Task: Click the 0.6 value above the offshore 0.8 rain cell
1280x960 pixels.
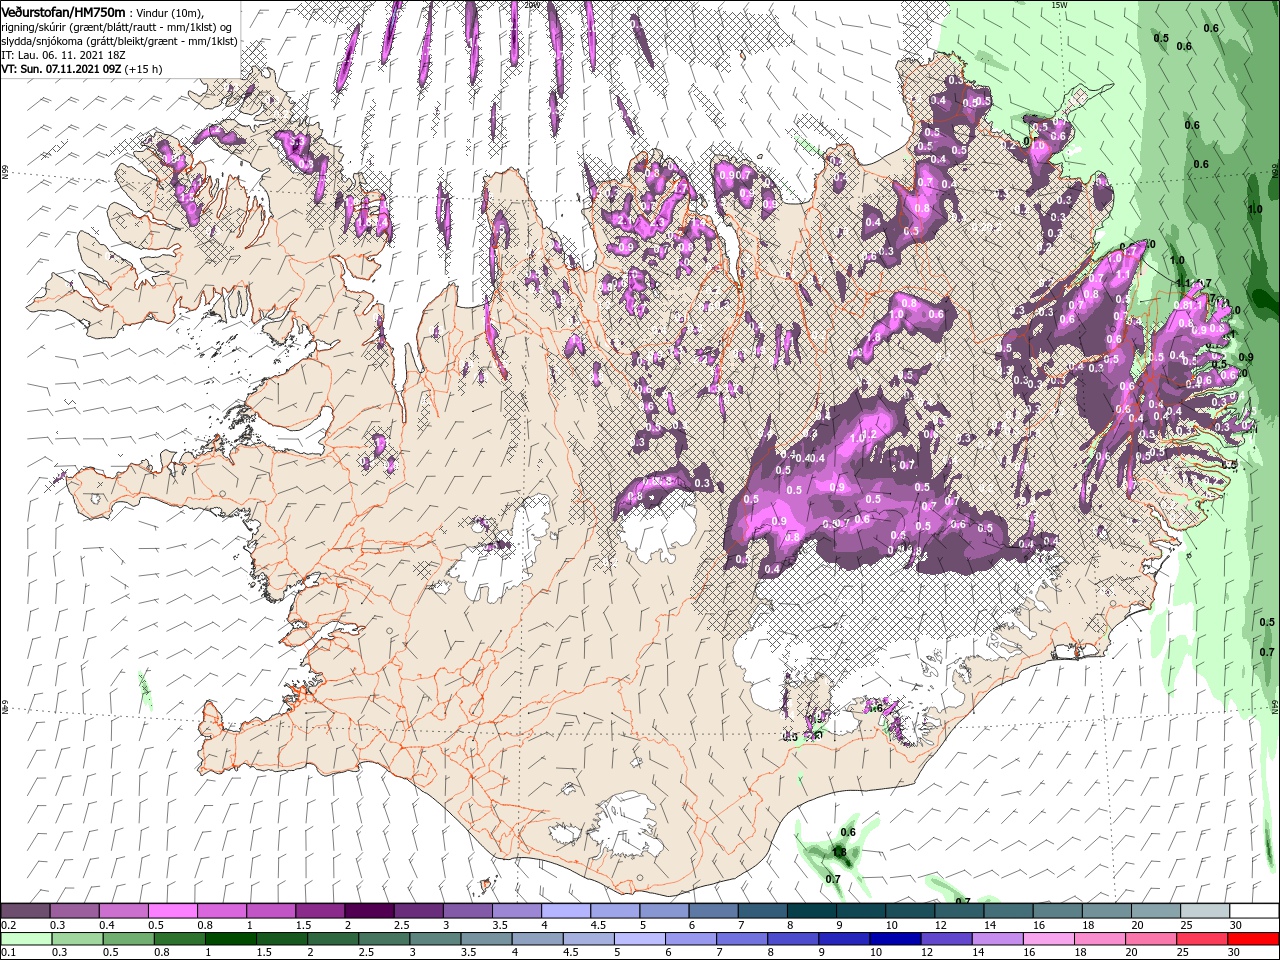Action: coord(848,832)
